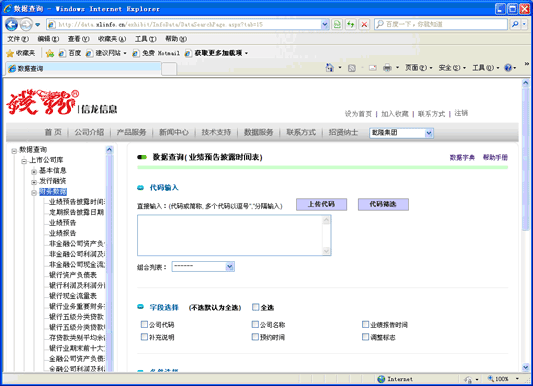Image resolution: width=533 pixels, height=386 pixels.
Task: Open the 数据字典 link
Action: [x=462, y=157]
